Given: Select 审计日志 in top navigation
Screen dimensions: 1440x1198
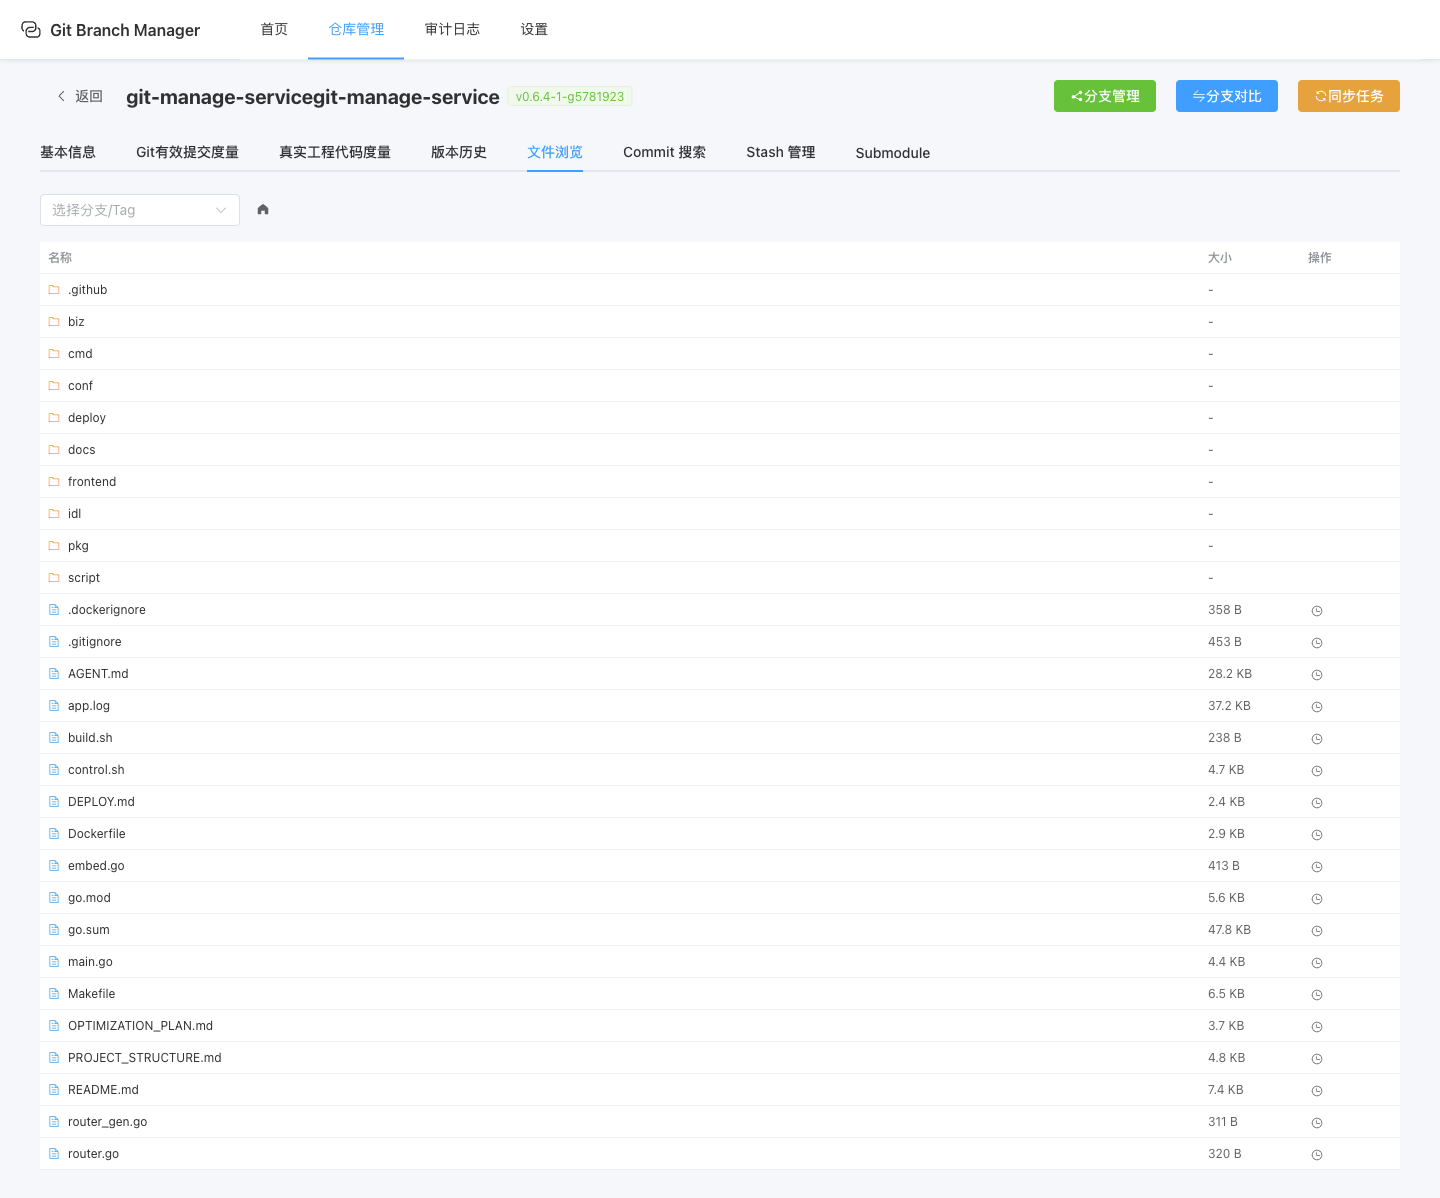Looking at the screenshot, I should click(452, 30).
